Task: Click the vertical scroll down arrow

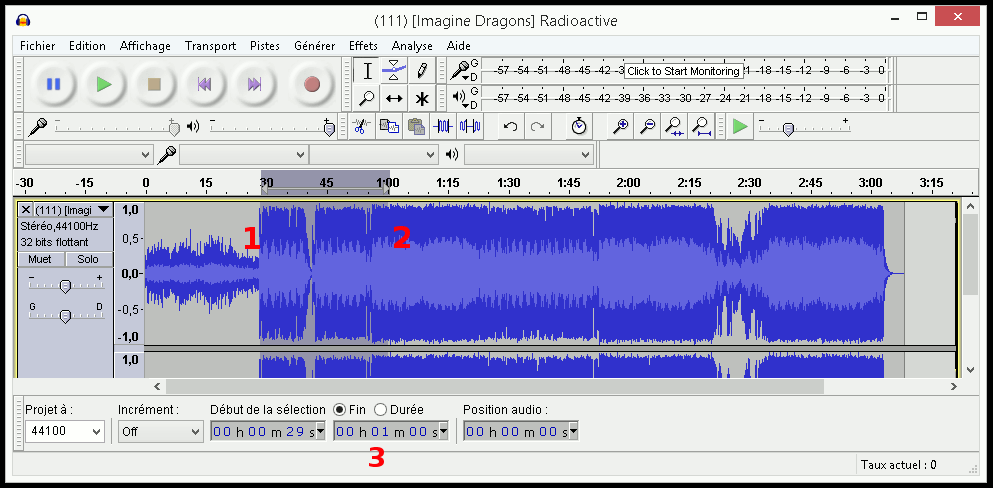Action: pos(971,369)
